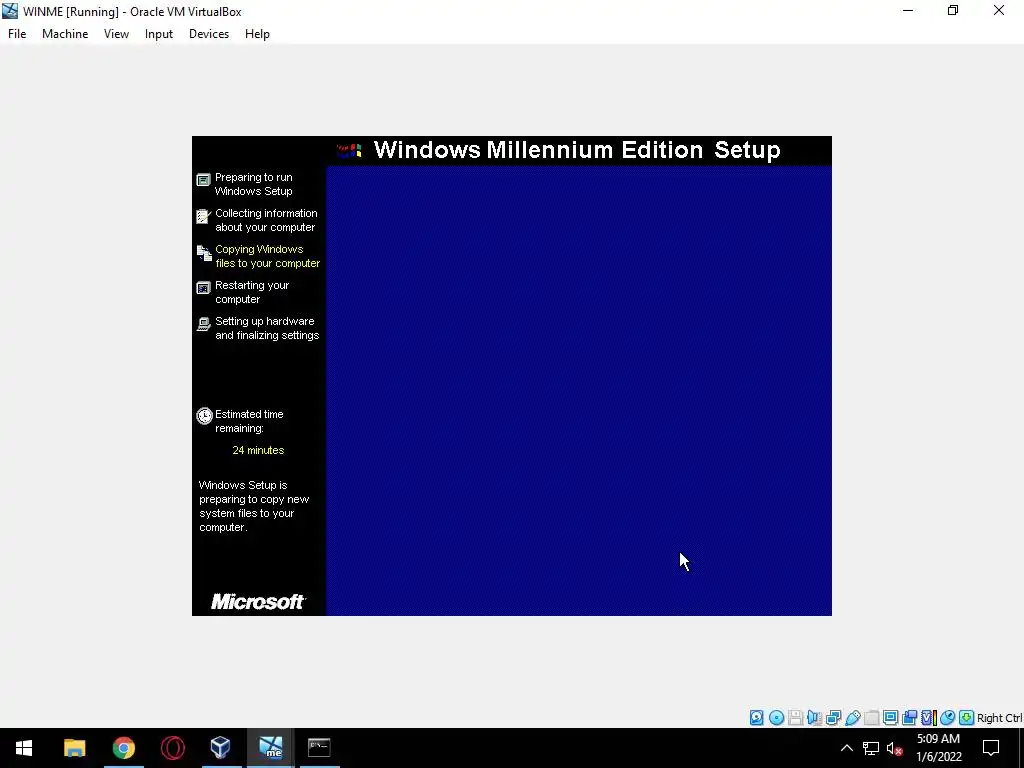Click the shared folders status indicator
1024x768 pixels.
pos(871,718)
